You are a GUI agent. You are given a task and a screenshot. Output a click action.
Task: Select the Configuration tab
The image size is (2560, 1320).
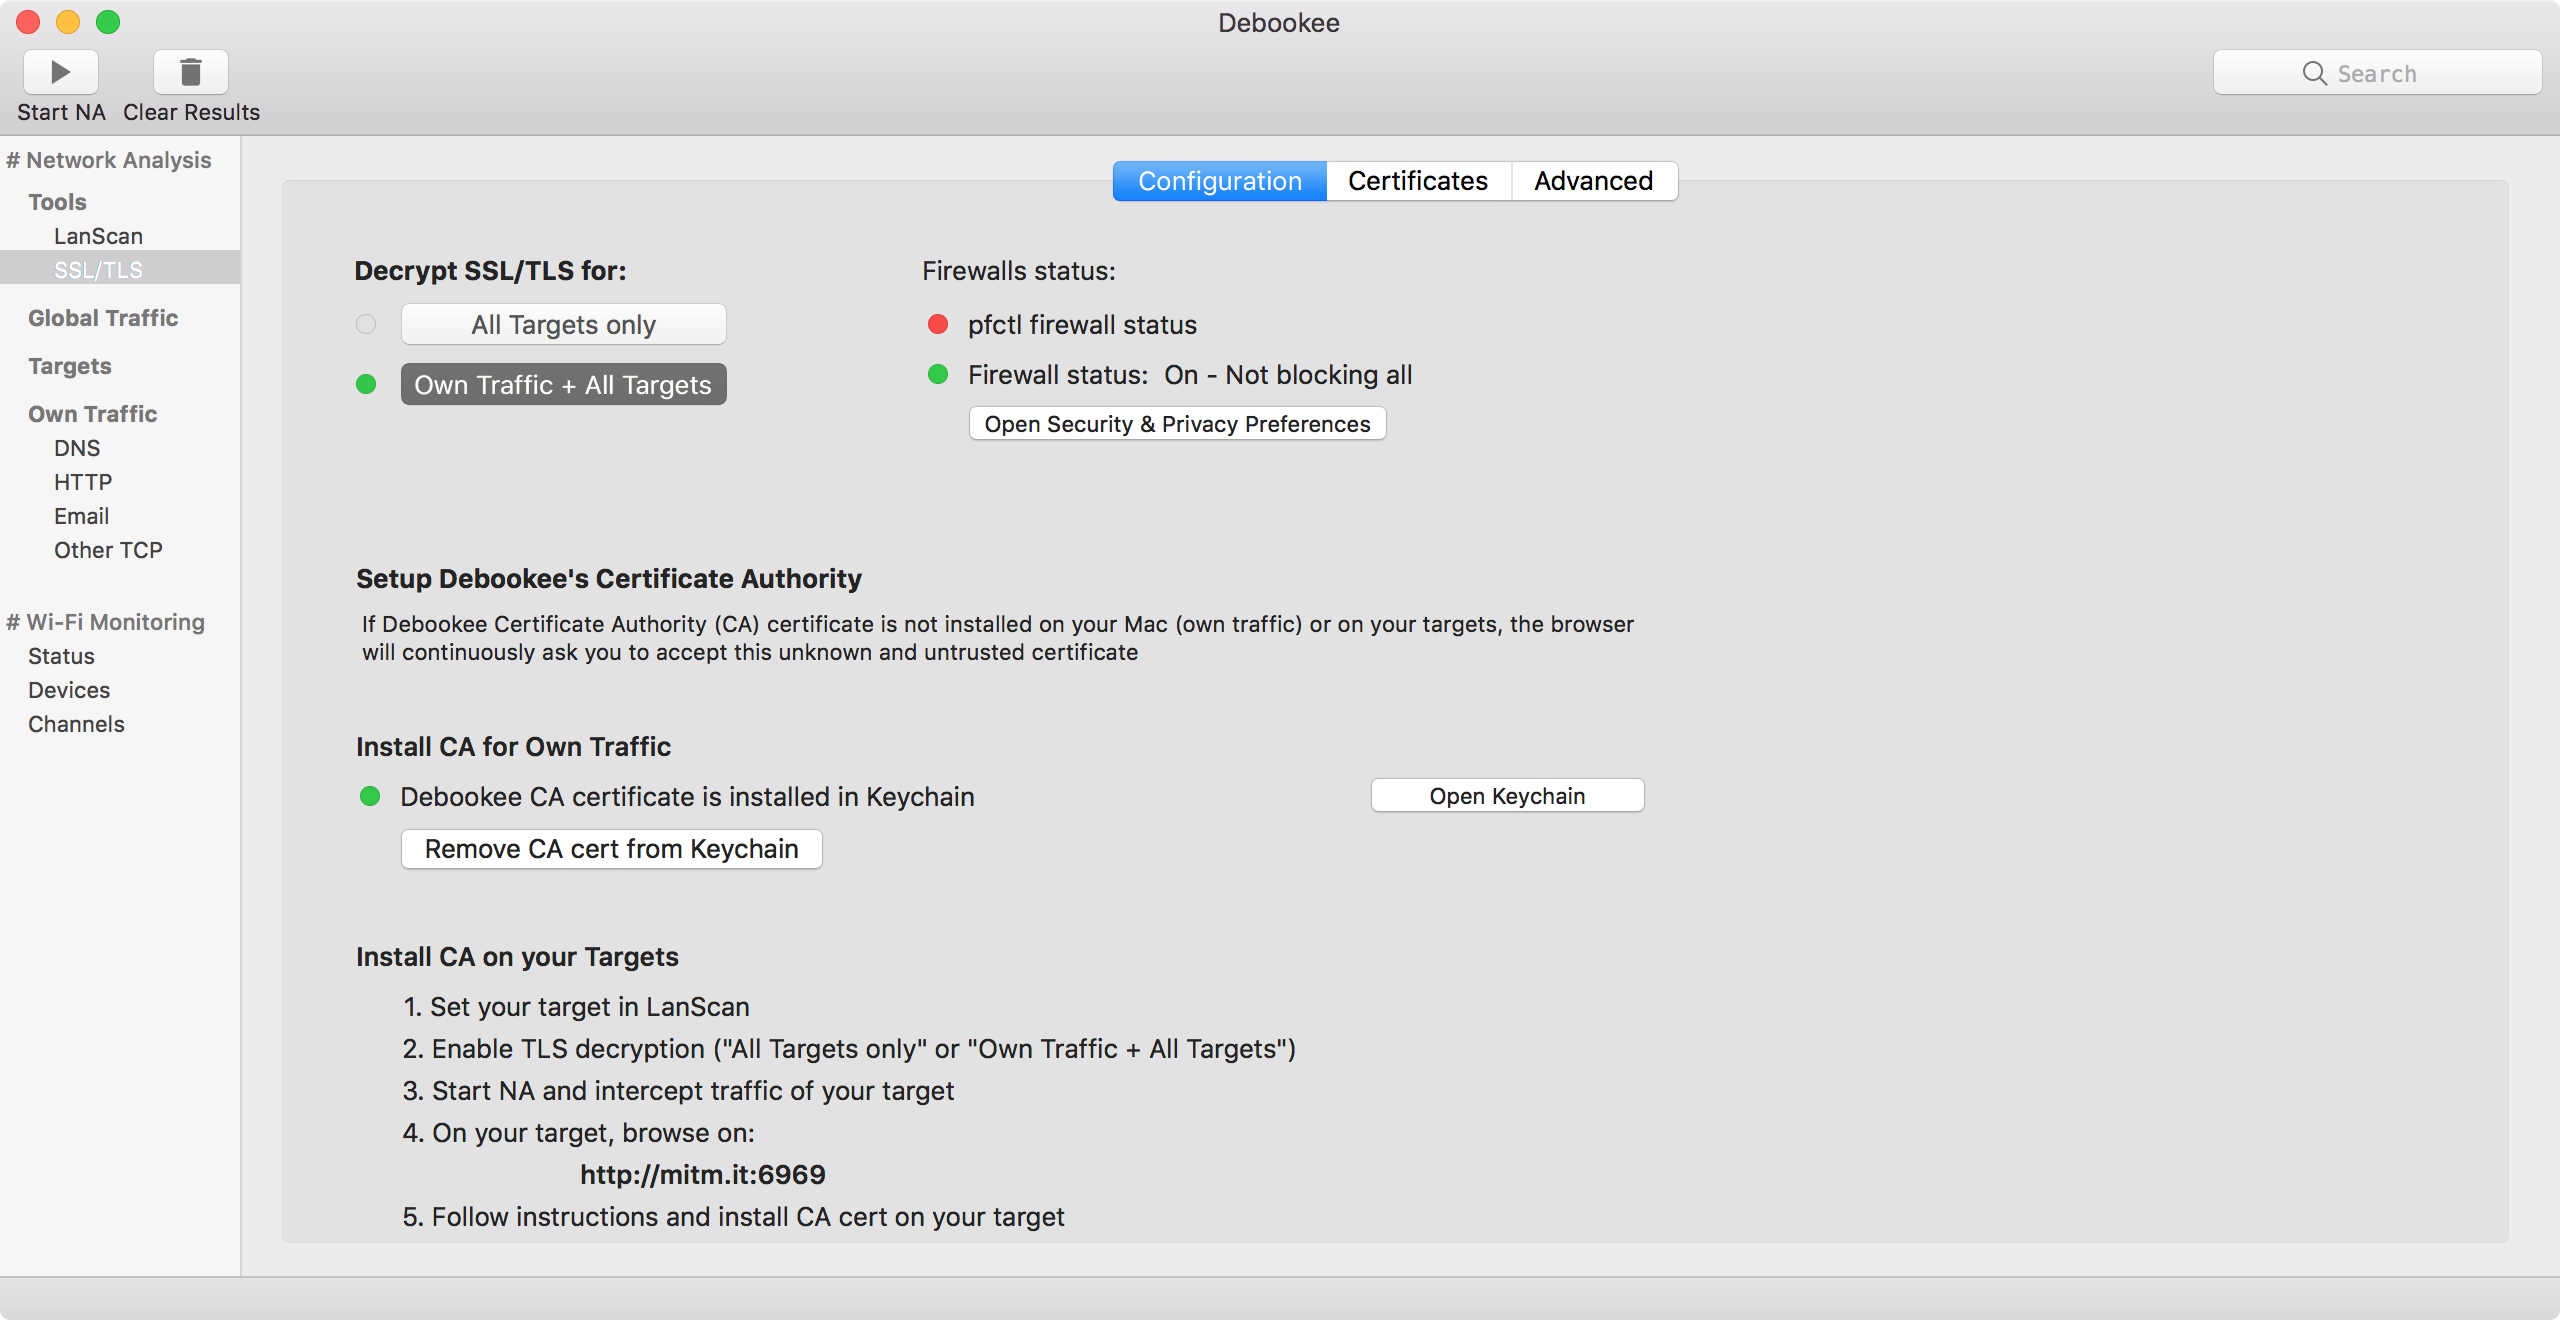point(1219,178)
